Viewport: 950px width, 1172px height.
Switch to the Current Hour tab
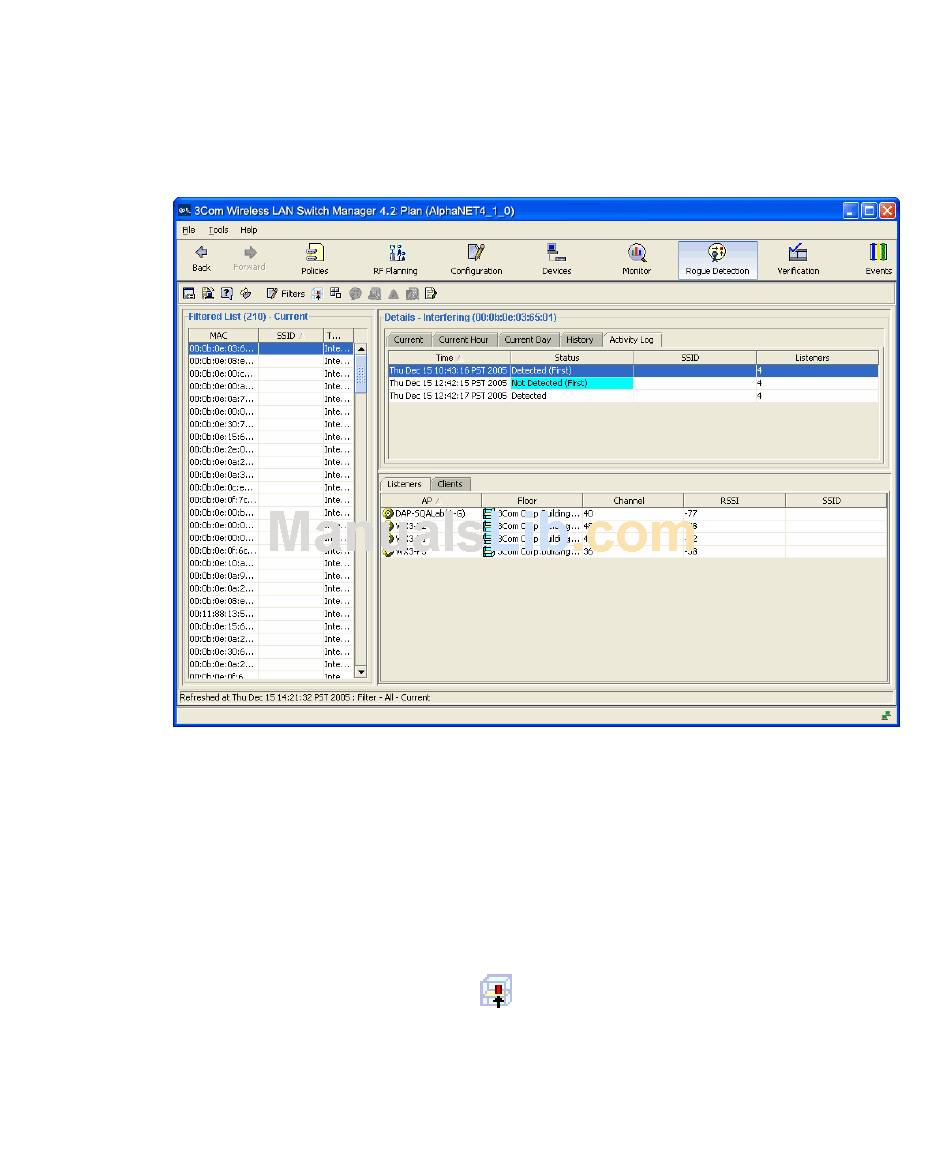(463, 339)
